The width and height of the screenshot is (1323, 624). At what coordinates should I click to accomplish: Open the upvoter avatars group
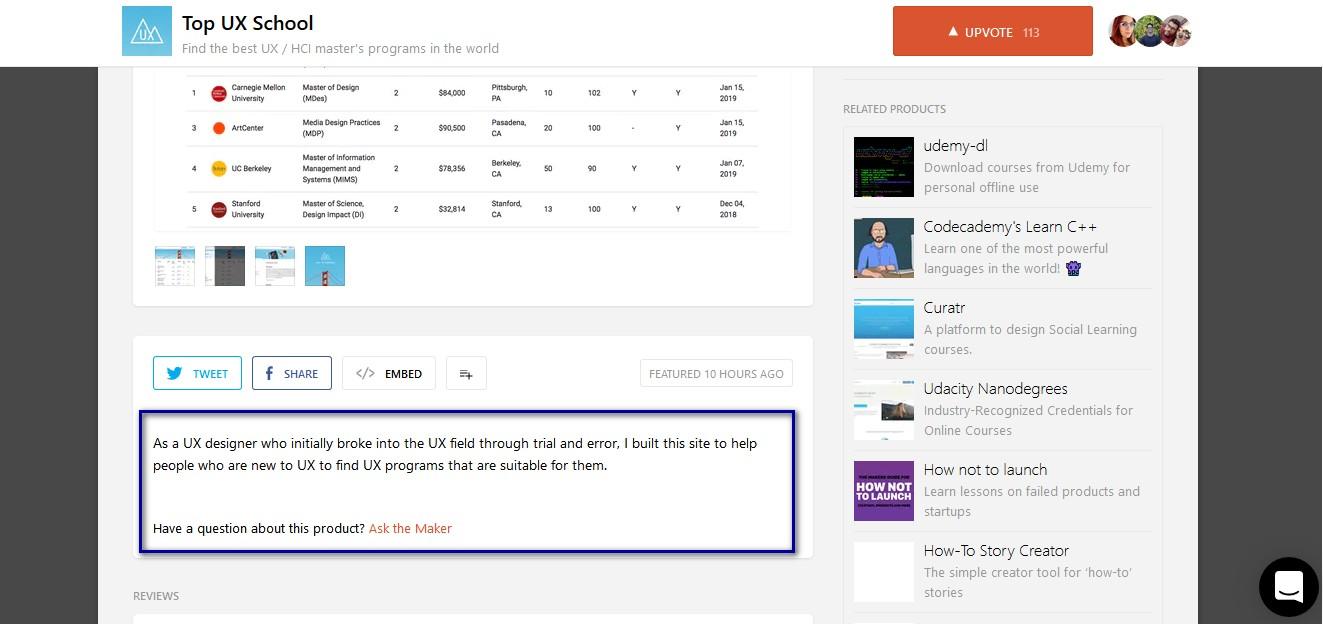[x=1150, y=31]
